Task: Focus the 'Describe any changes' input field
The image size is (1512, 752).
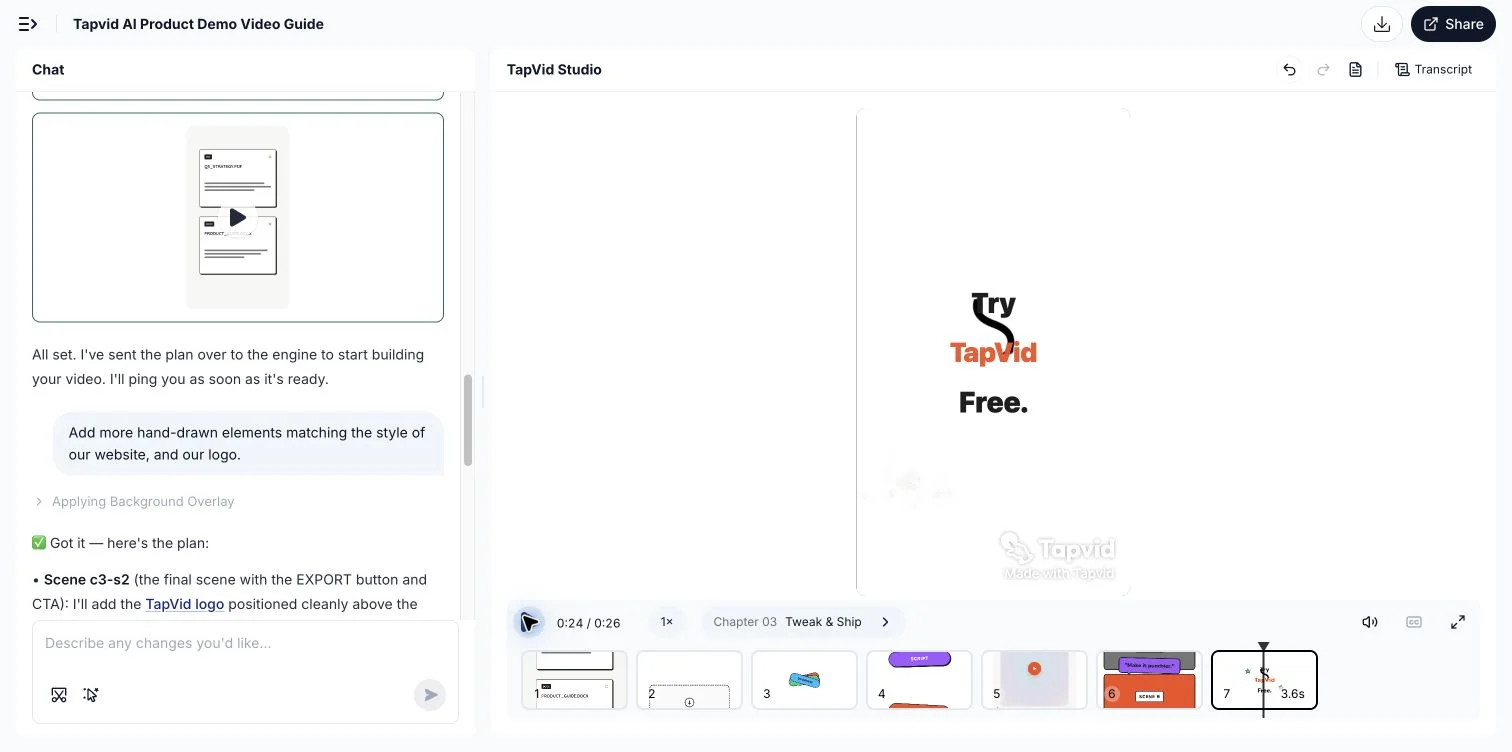Action: pos(245,643)
